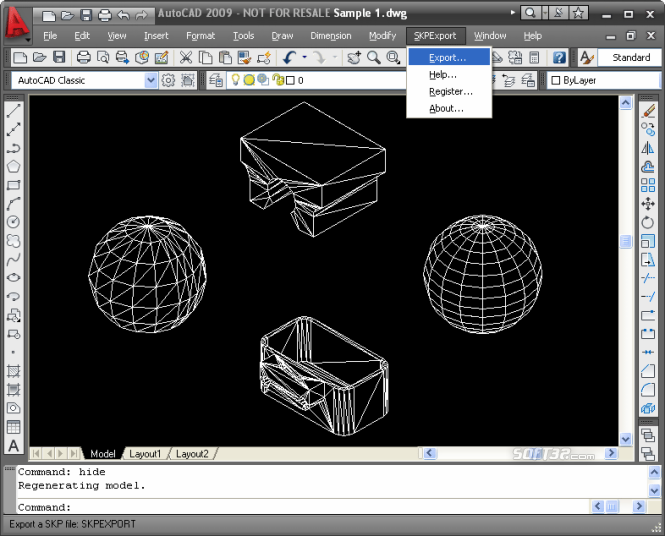The width and height of the screenshot is (665, 536).
Task: Click the command window scroll up arrow
Action: coord(654,472)
